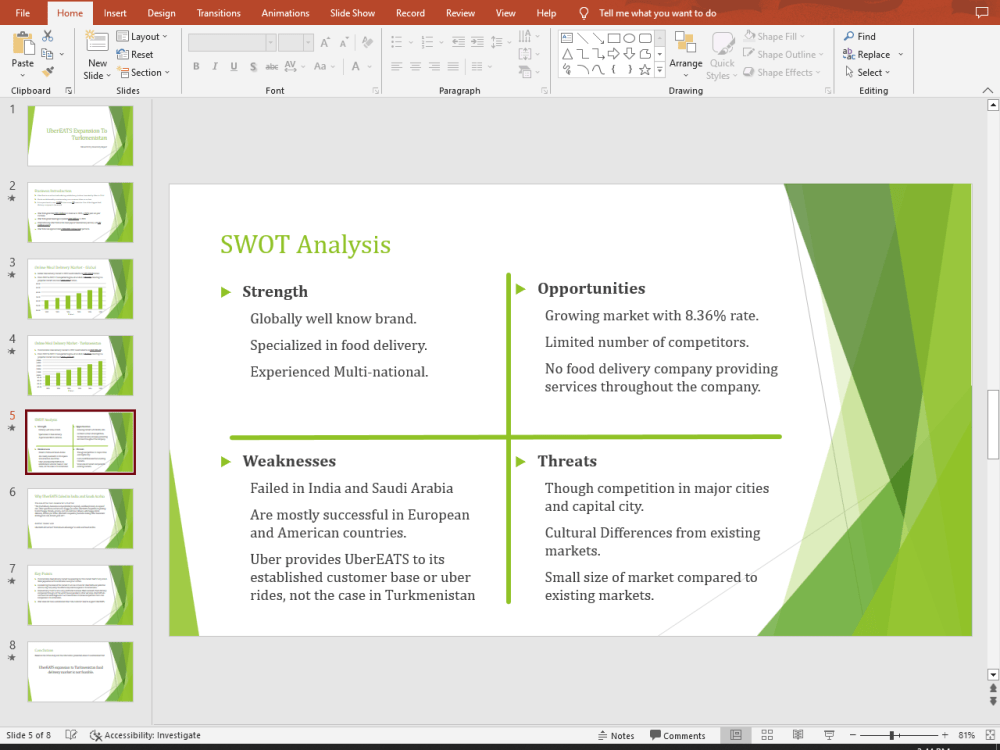Open the Notes pane
The height and width of the screenshot is (750, 1000).
(x=615, y=735)
